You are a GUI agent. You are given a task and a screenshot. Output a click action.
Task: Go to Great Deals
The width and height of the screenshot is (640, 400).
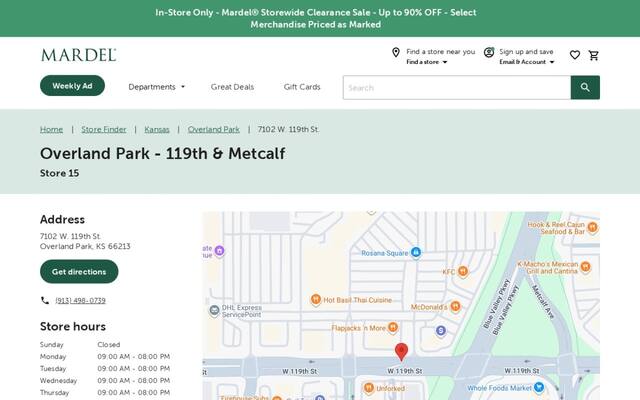[x=232, y=87]
